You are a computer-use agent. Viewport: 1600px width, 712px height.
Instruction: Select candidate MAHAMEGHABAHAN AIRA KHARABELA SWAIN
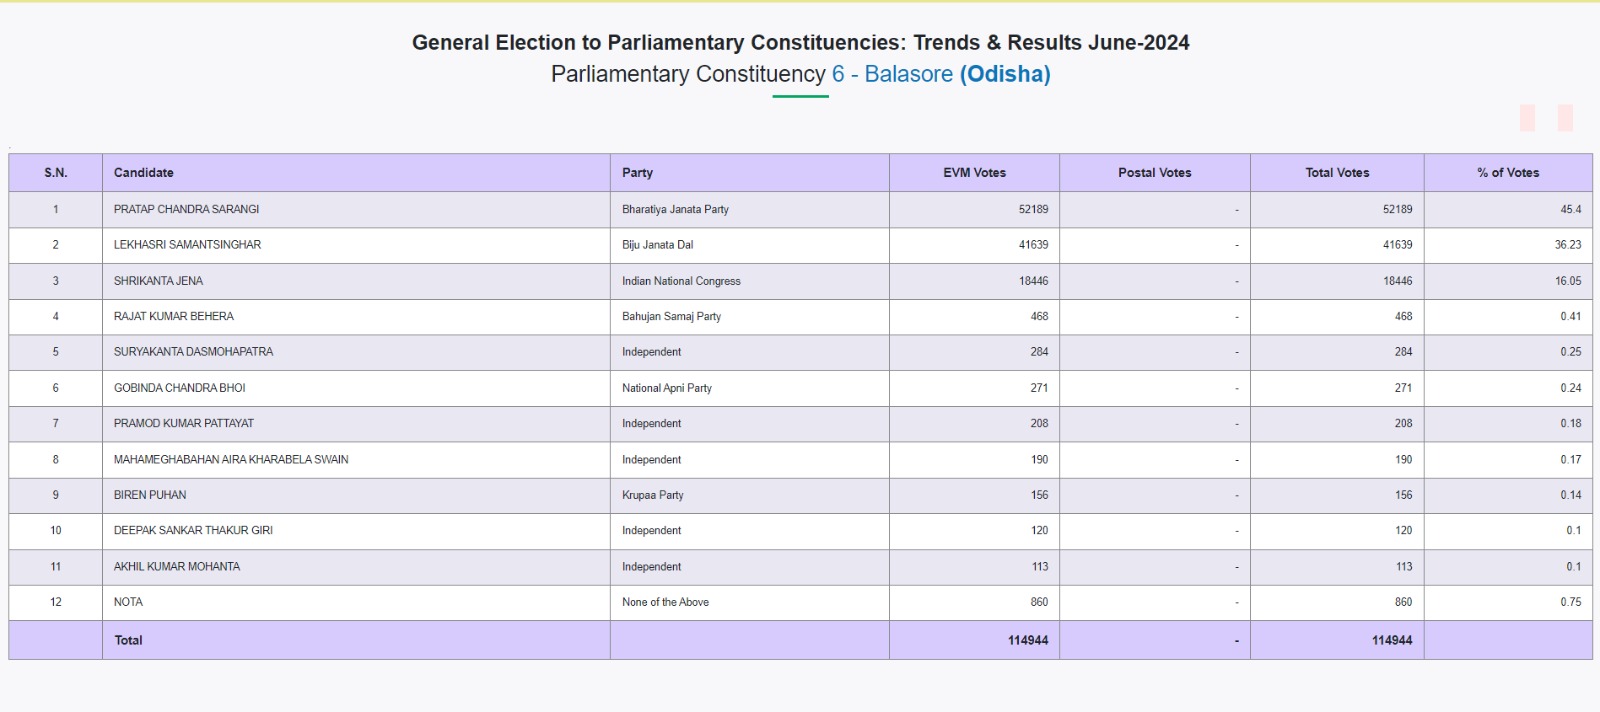point(231,460)
